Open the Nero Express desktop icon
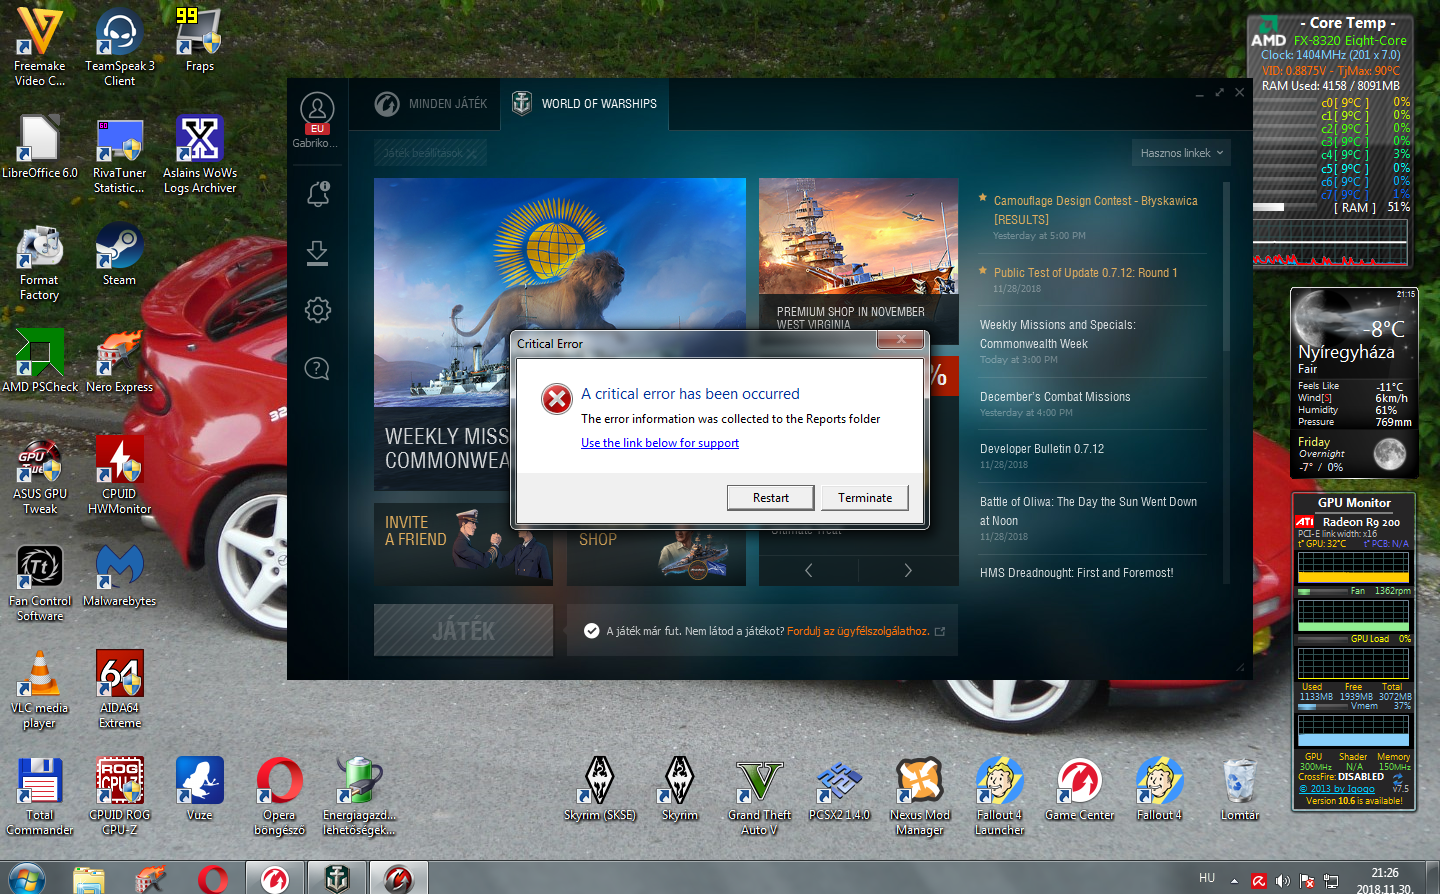Screen dimensions: 1440x894 coord(120,361)
